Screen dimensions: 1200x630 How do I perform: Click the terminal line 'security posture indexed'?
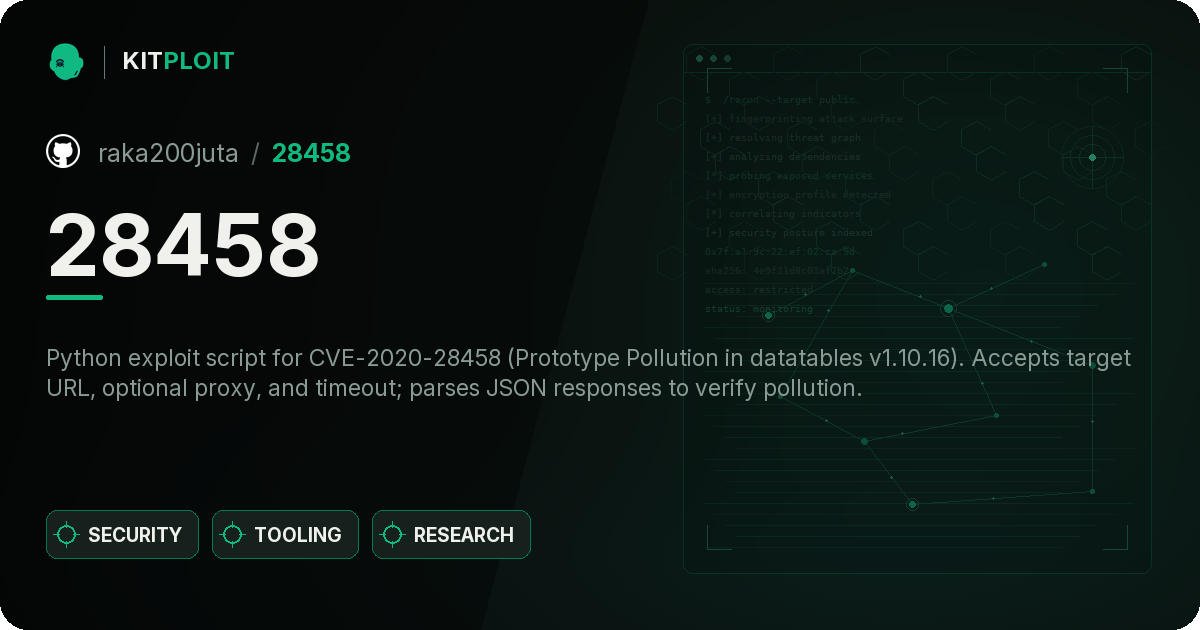(x=789, y=233)
